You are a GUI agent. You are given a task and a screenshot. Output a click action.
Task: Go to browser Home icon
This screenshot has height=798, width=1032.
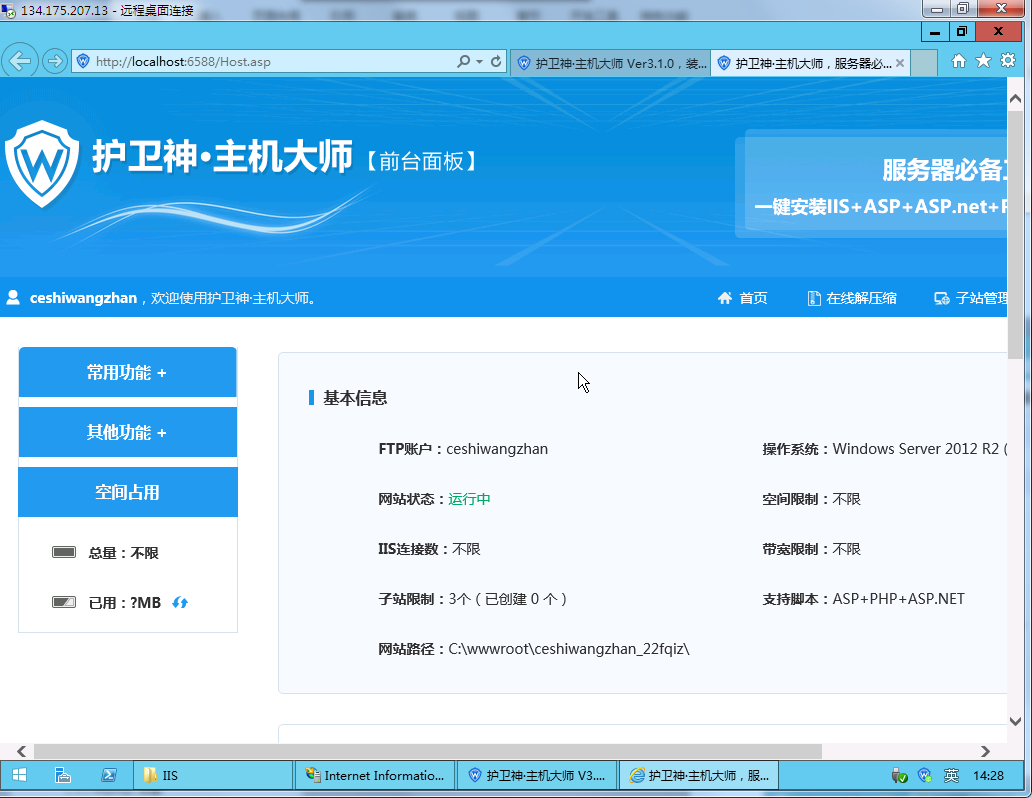click(959, 61)
